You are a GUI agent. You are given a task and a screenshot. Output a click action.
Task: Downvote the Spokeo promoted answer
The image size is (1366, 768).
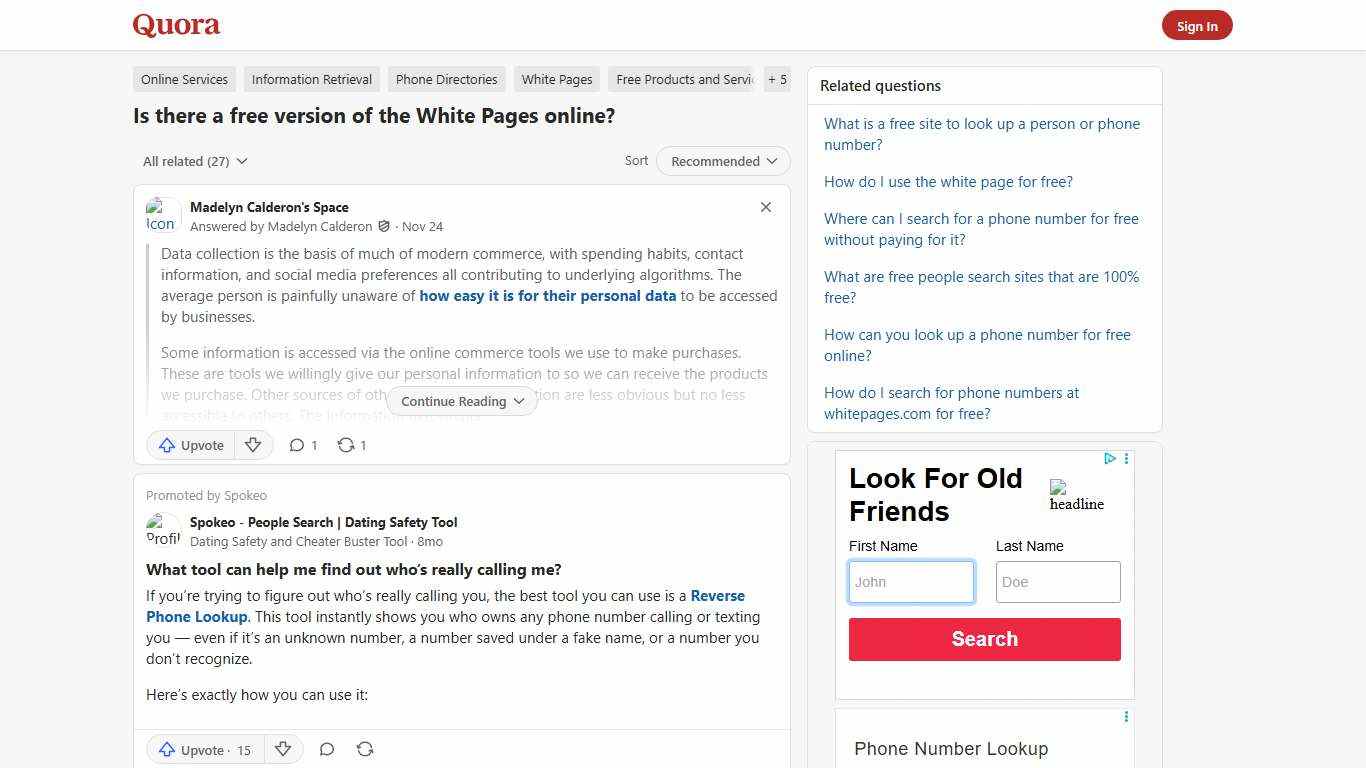283,749
